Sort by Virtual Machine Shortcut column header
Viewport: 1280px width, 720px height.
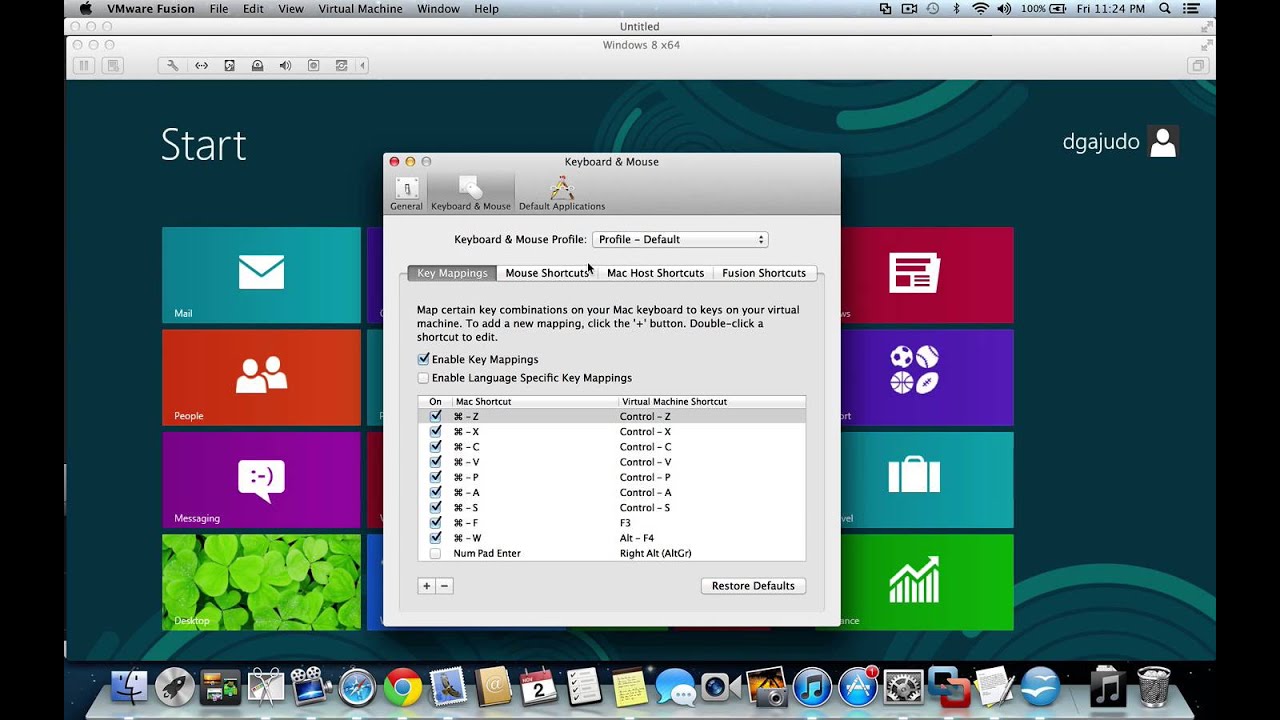click(x=711, y=401)
